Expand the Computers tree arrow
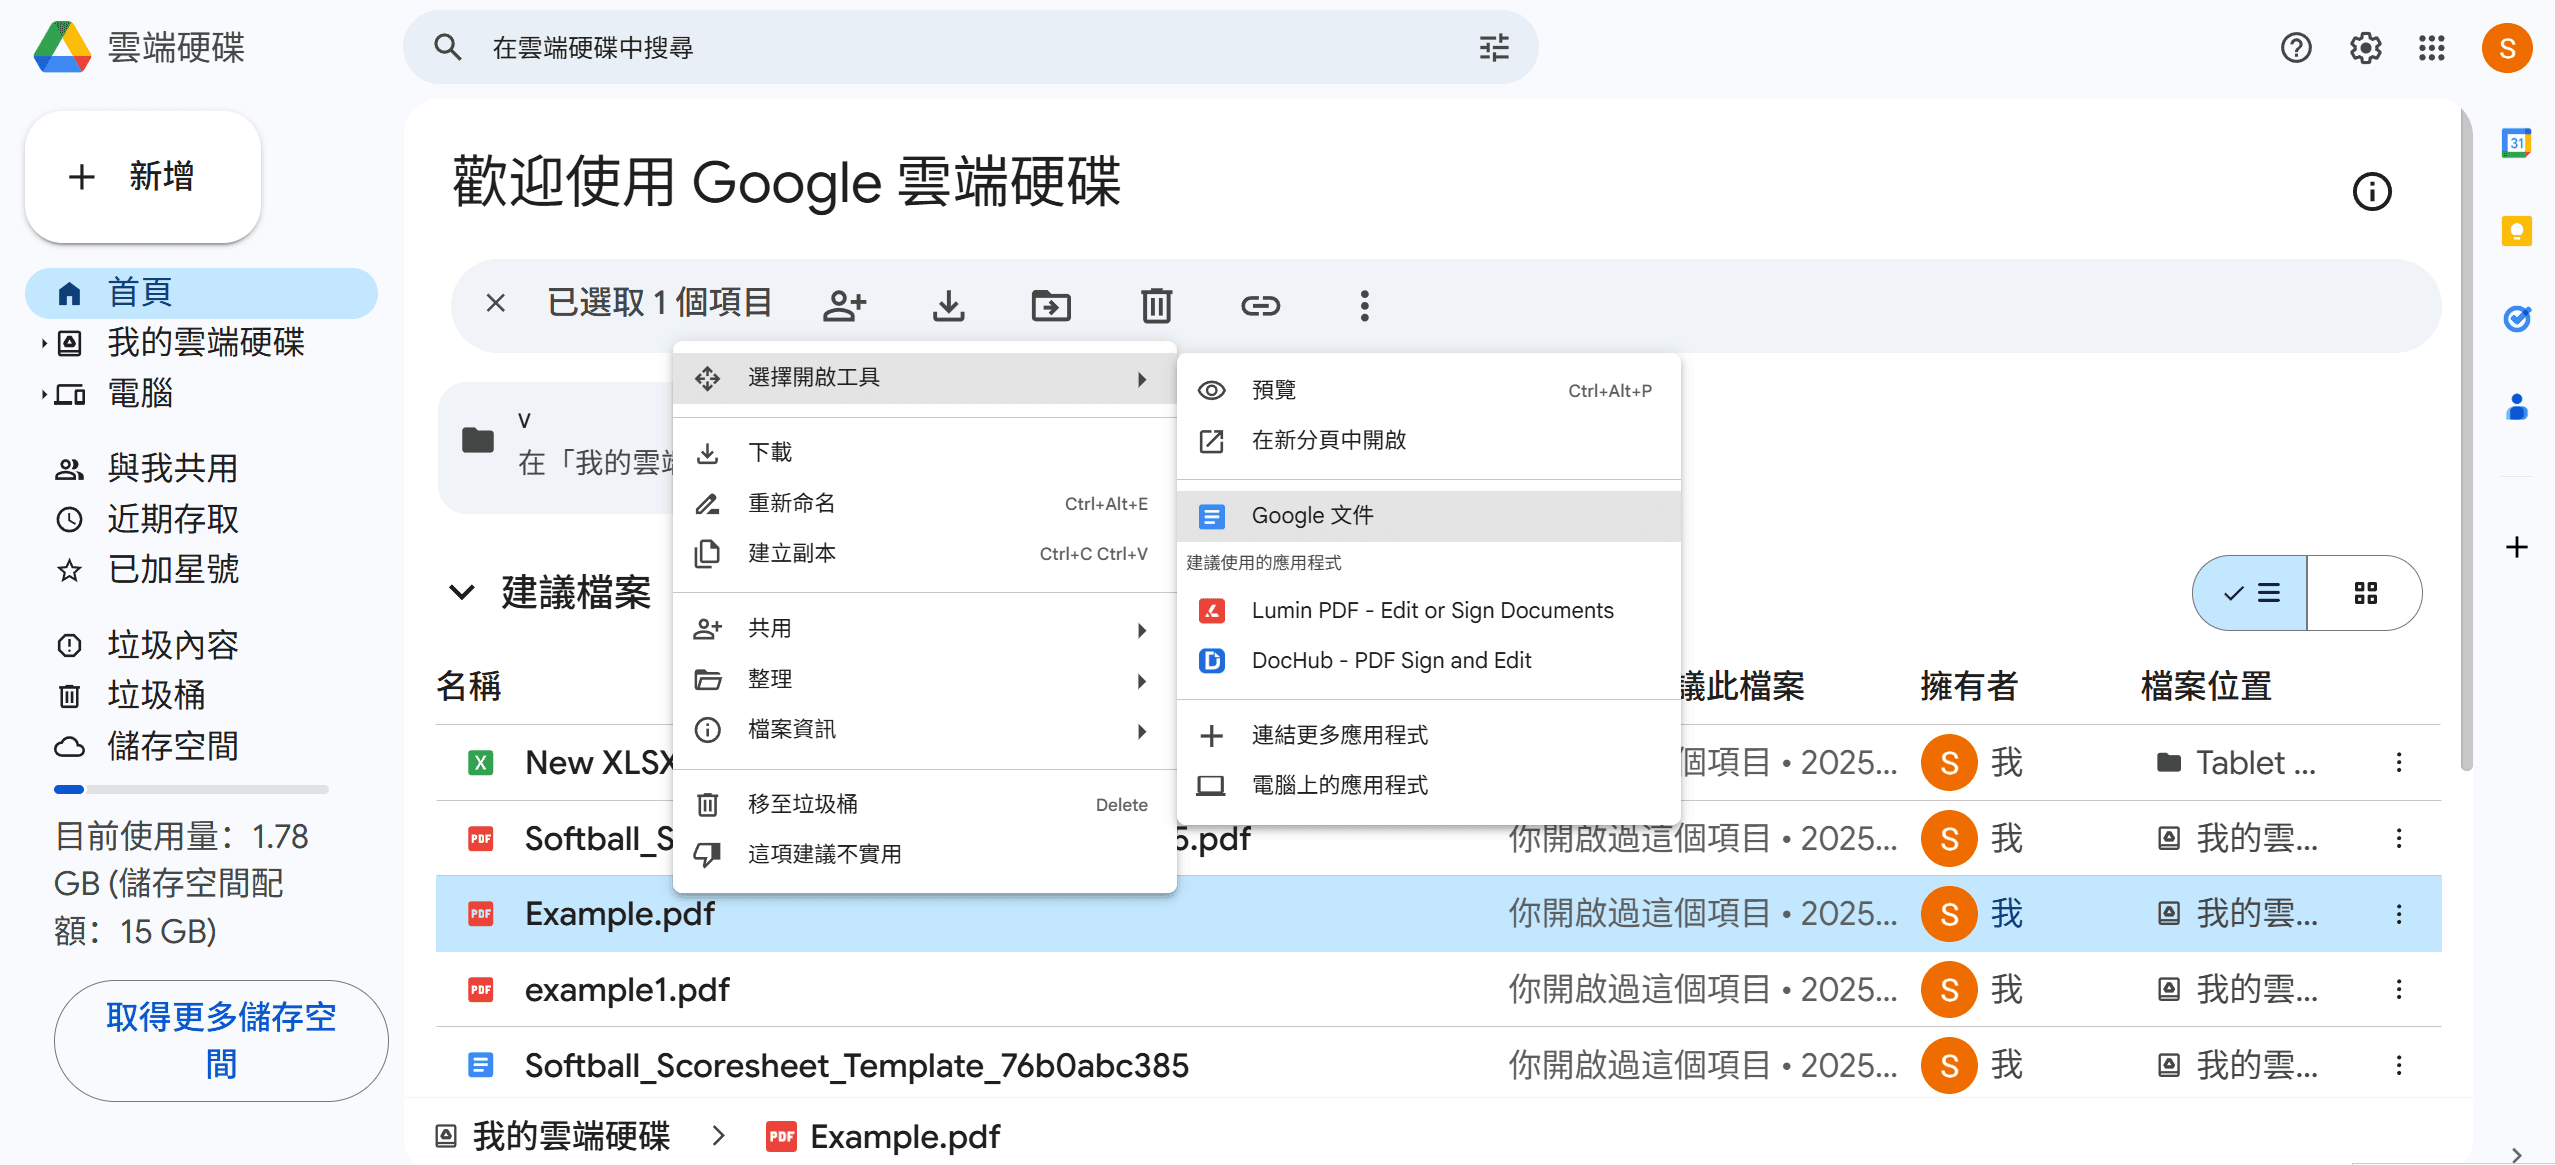The image size is (2555, 1165). (44, 394)
